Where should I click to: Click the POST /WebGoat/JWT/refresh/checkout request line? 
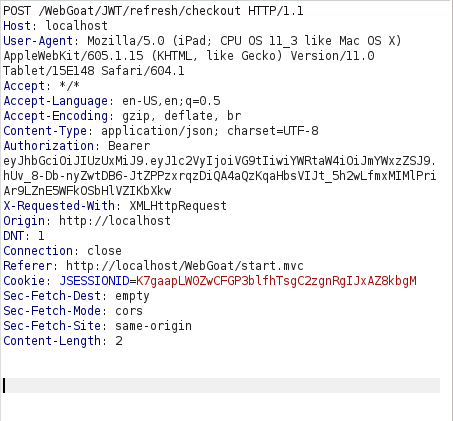(x=153, y=11)
